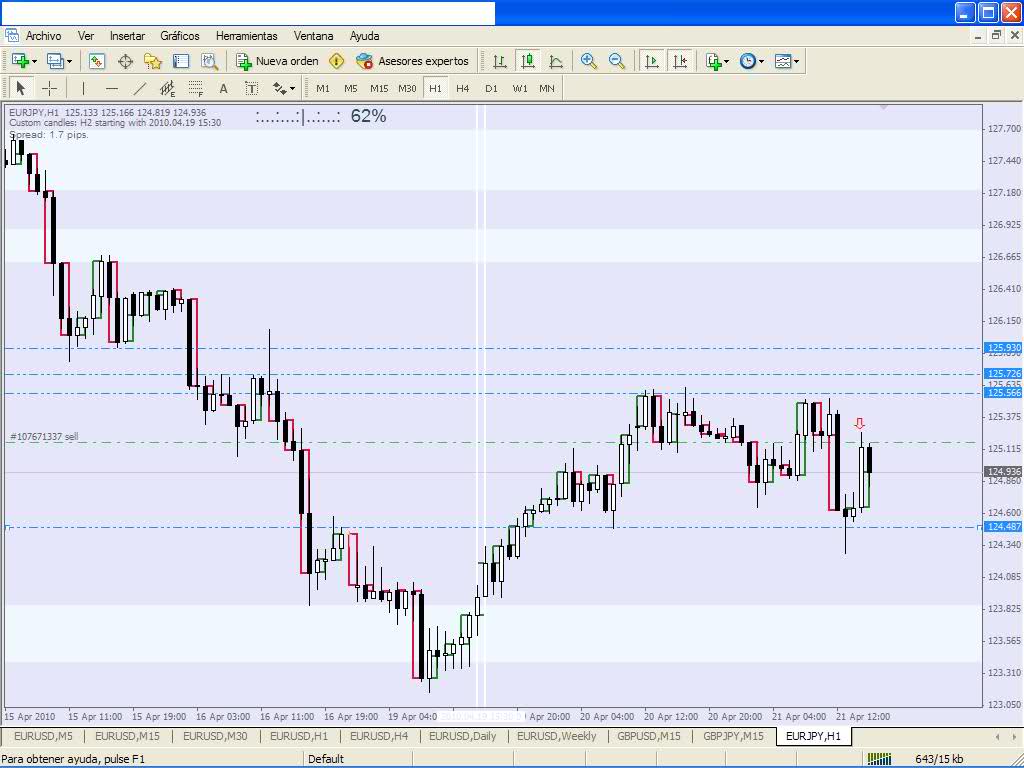This screenshot has height=768, width=1024.
Task: Open the Ayuda menu
Action: click(364, 36)
